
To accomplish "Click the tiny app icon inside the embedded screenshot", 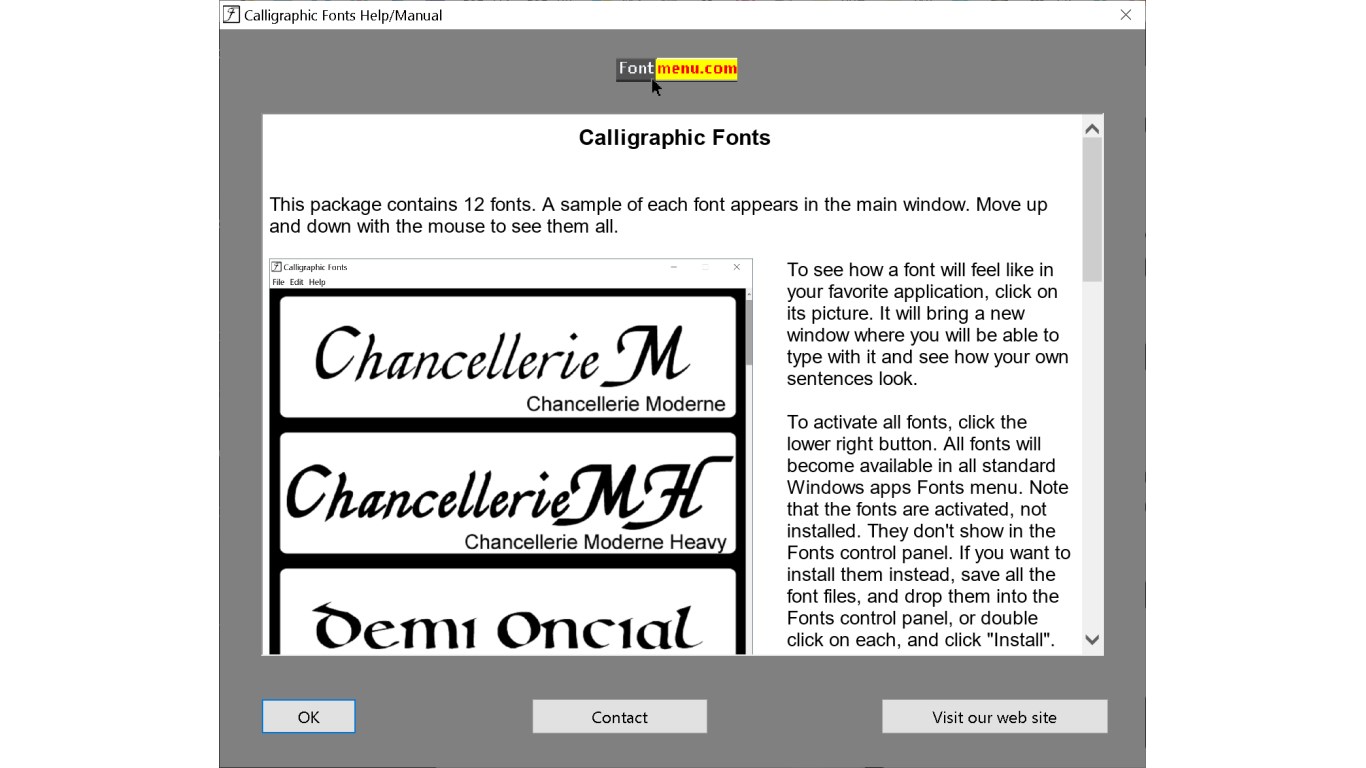I will pos(274,267).
